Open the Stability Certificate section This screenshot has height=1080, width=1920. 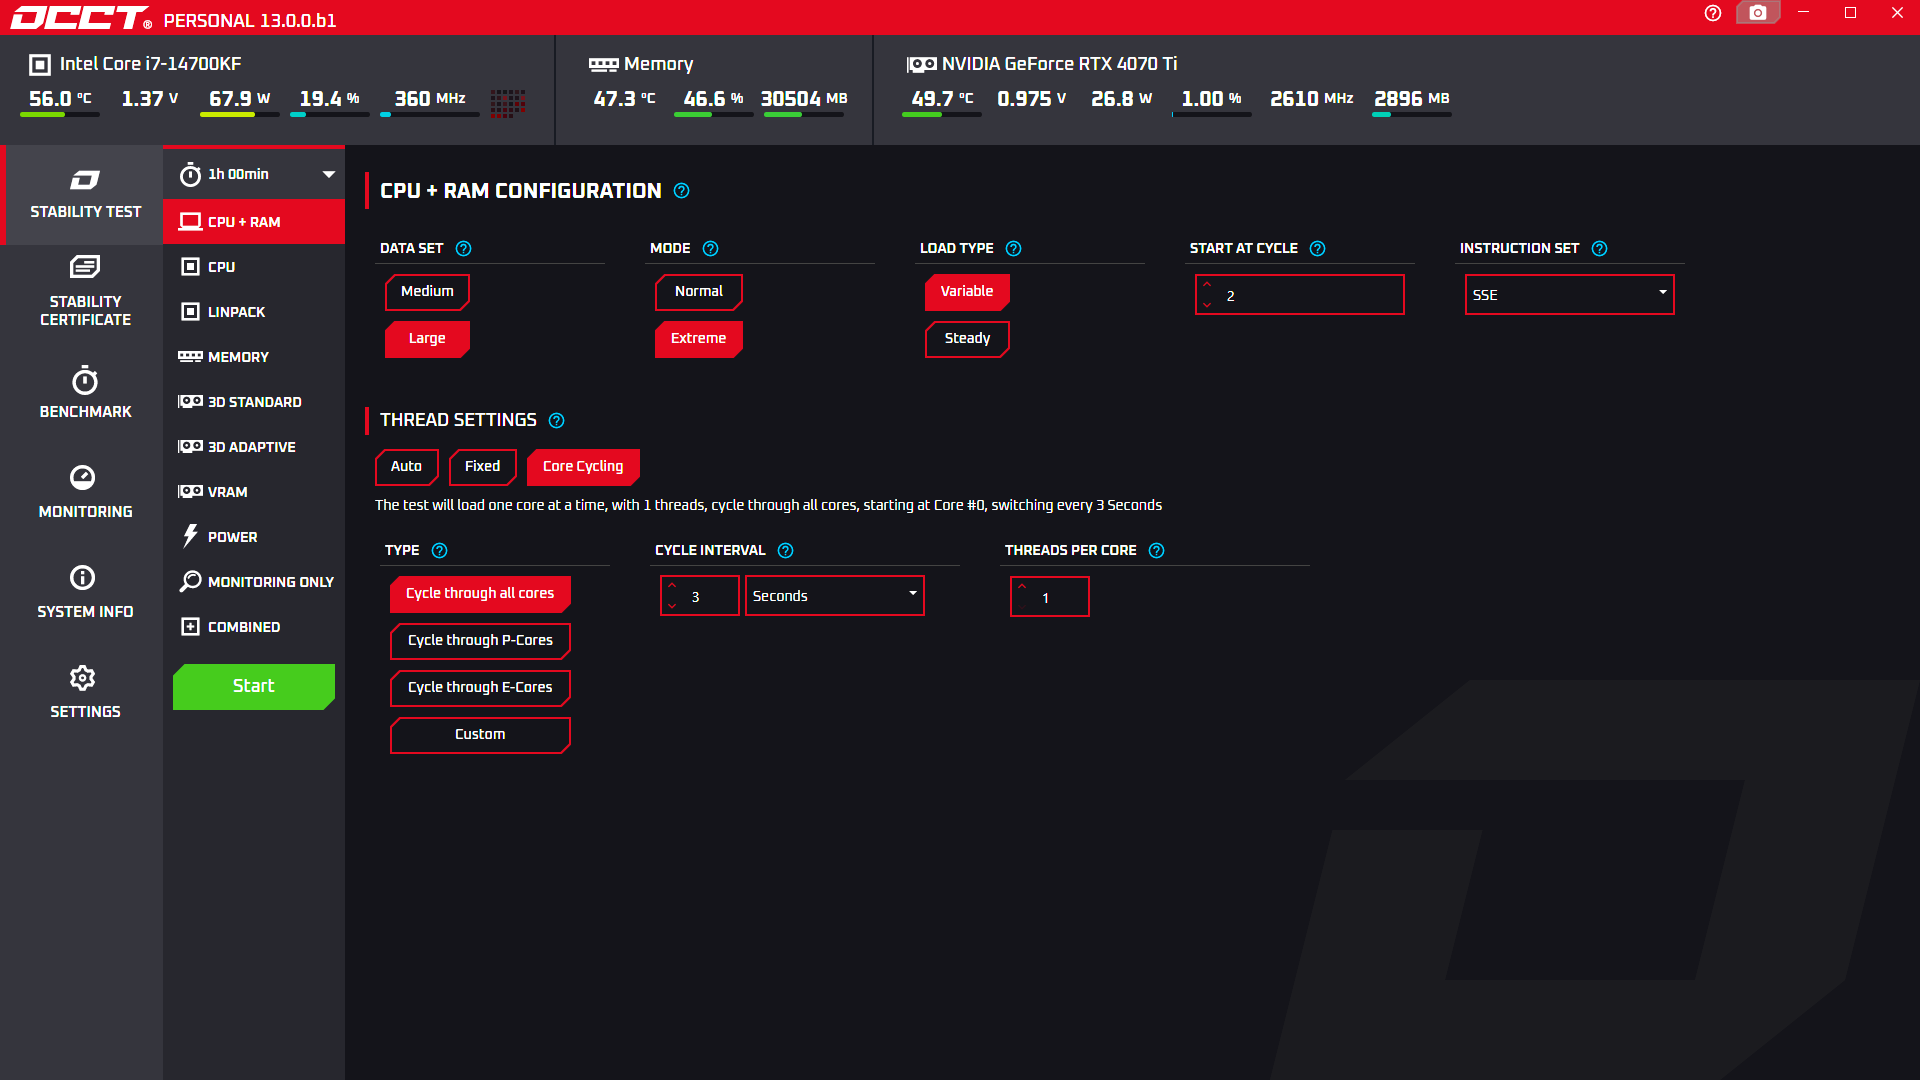tap(84, 293)
